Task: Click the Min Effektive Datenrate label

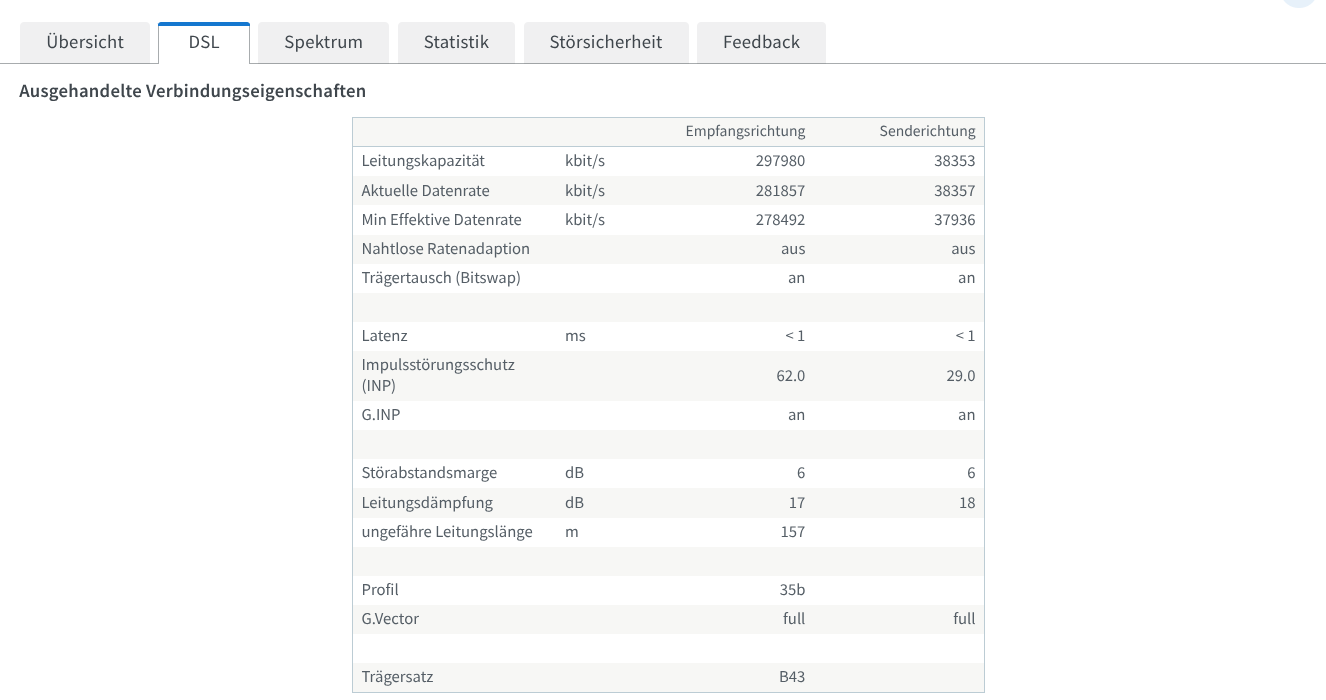Action: pos(441,220)
